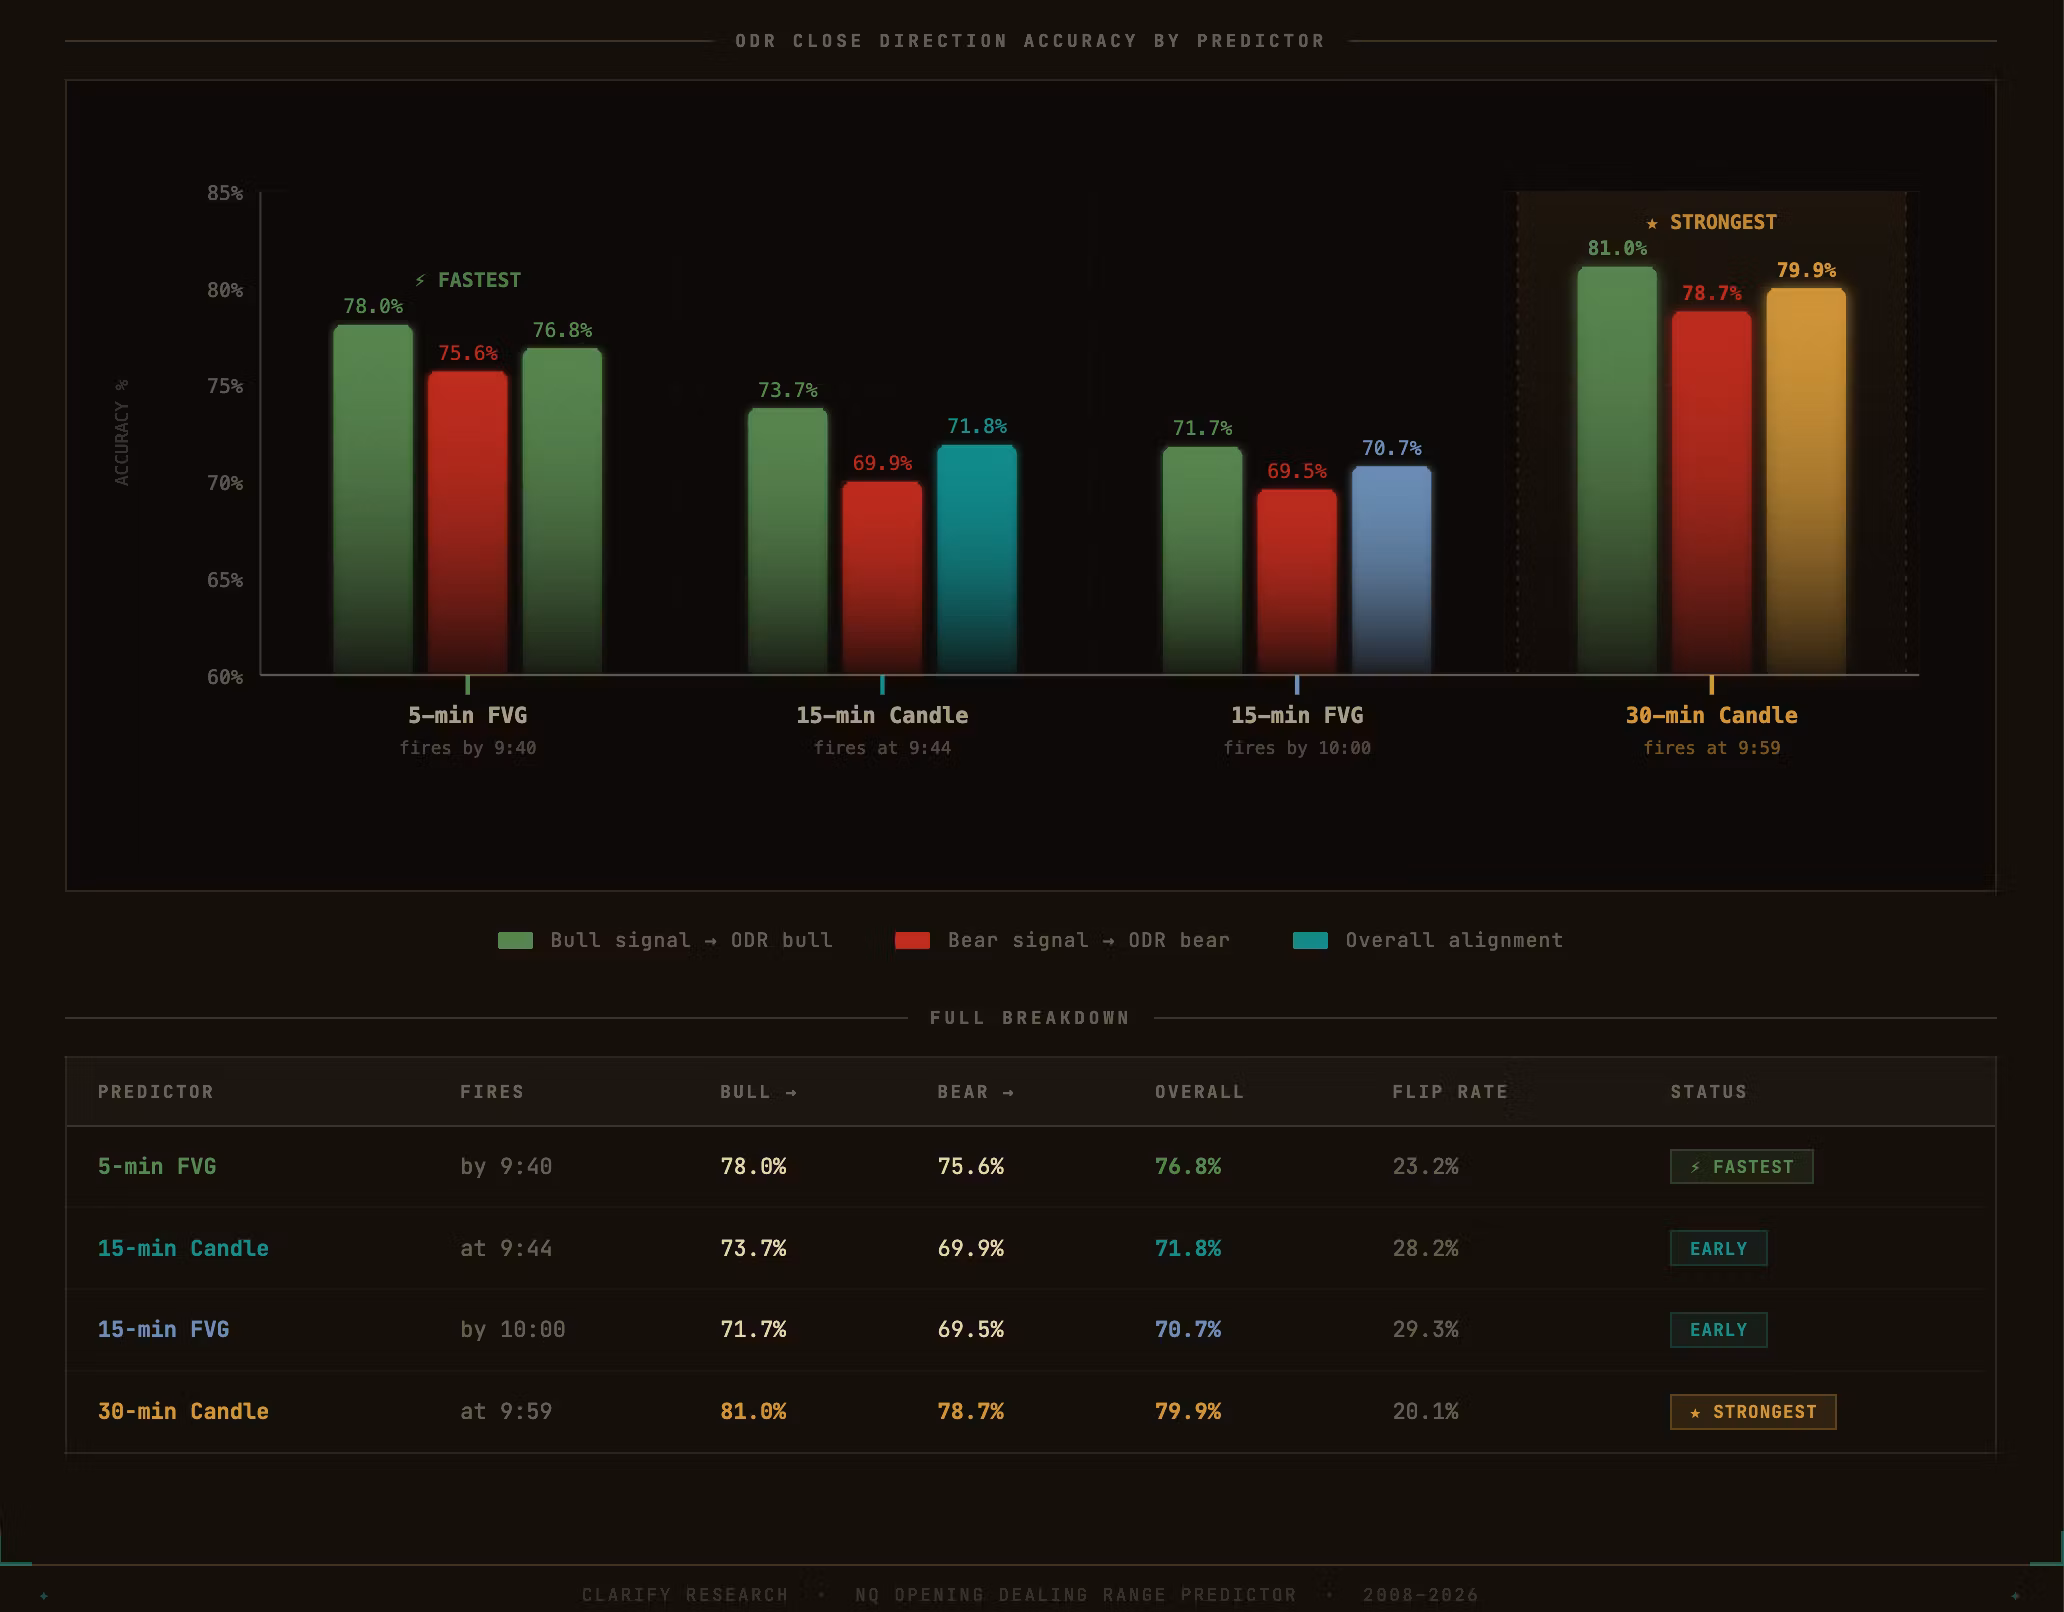Viewport: 2064px width, 1612px height.
Task: Click the 69.9% red bar for 15-min Candle
Action: pyautogui.click(x=882, y=578)
